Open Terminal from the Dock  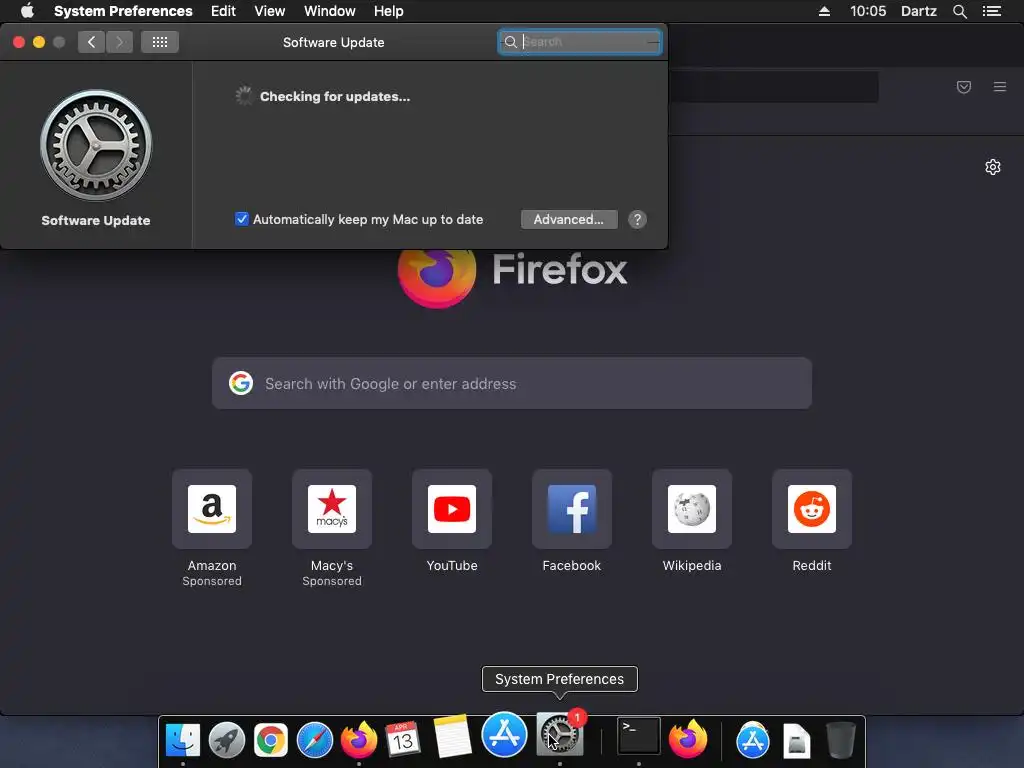pos(639,736)
